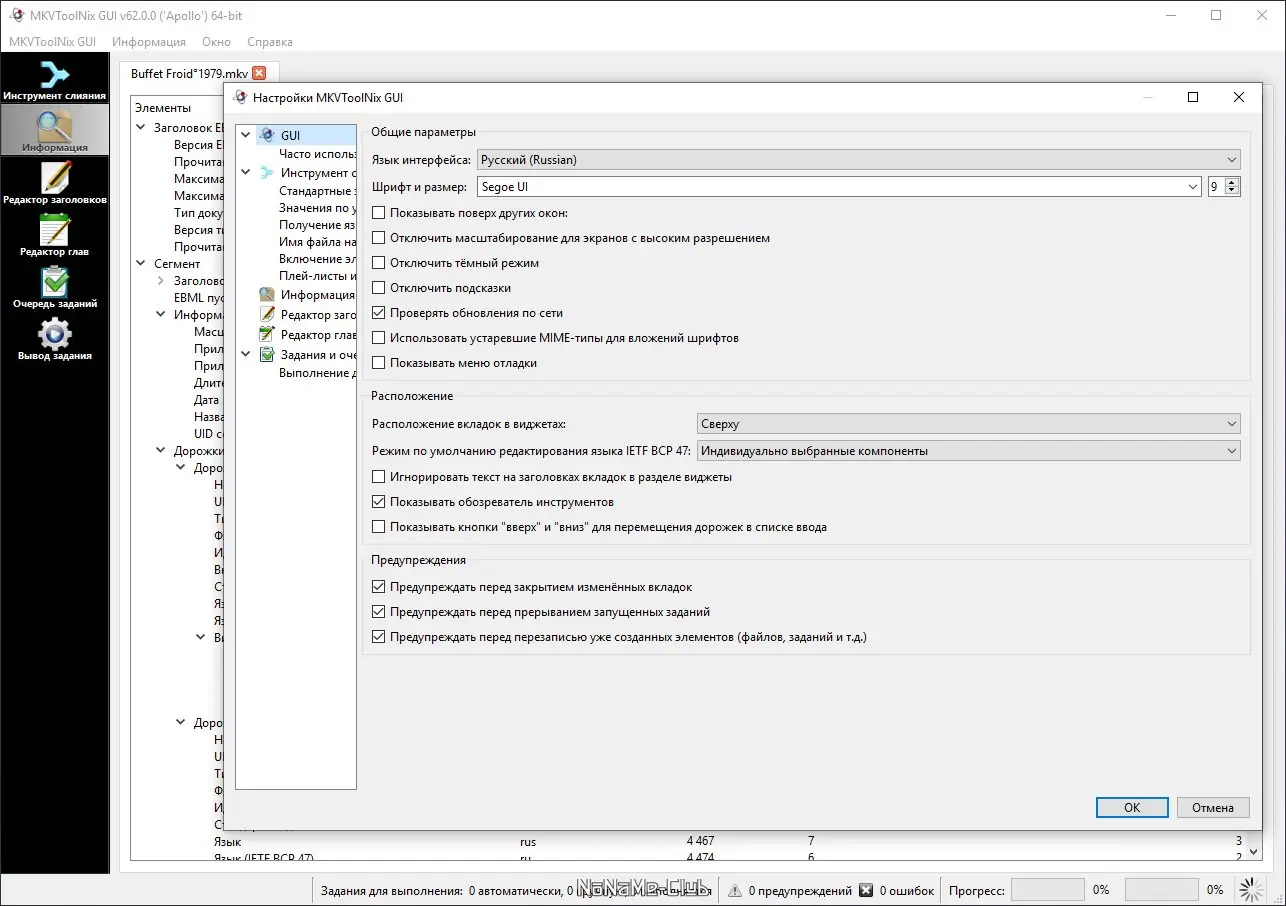The image size is (1286, 906).
Task: Decrease the font size with the down arrow
Action: point(1233,192)
